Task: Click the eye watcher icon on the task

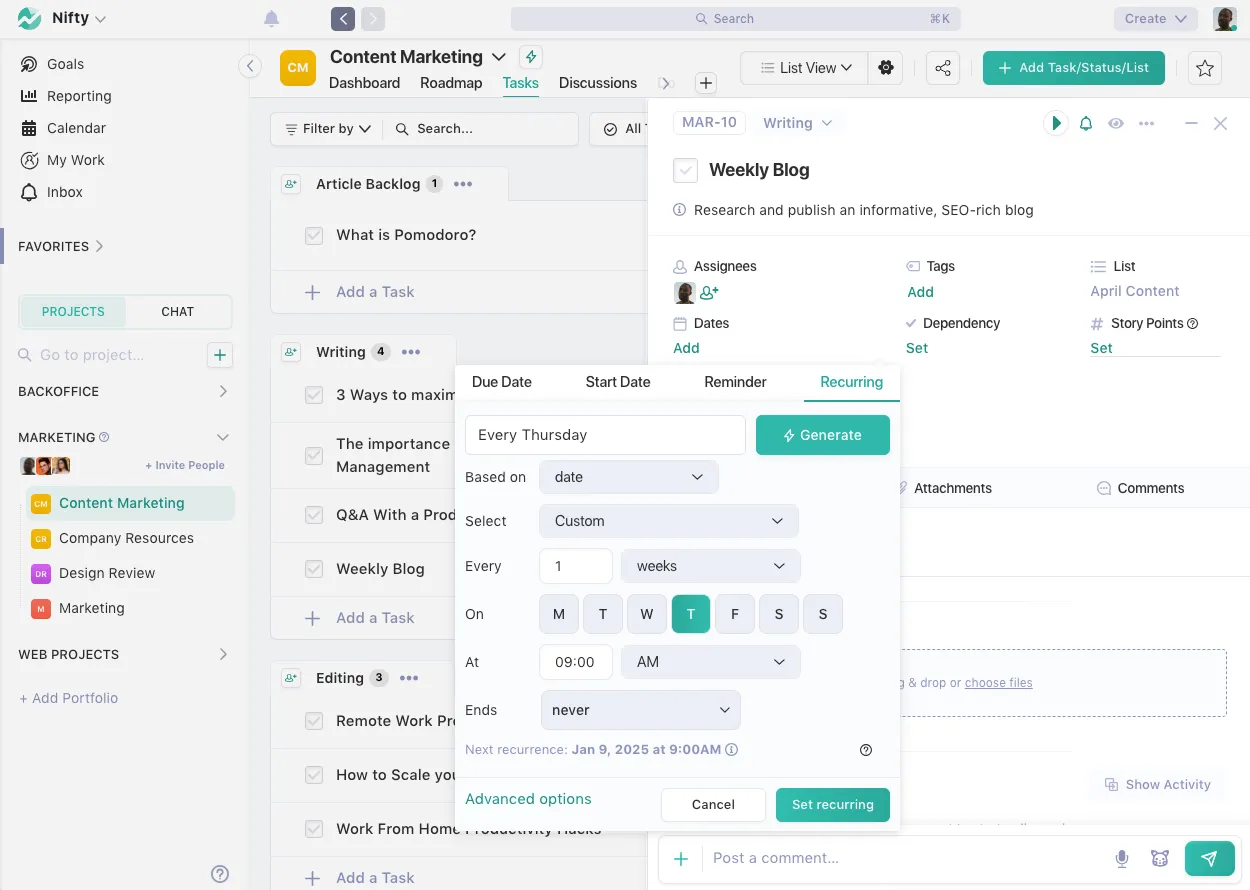Action: point(1116,122)
